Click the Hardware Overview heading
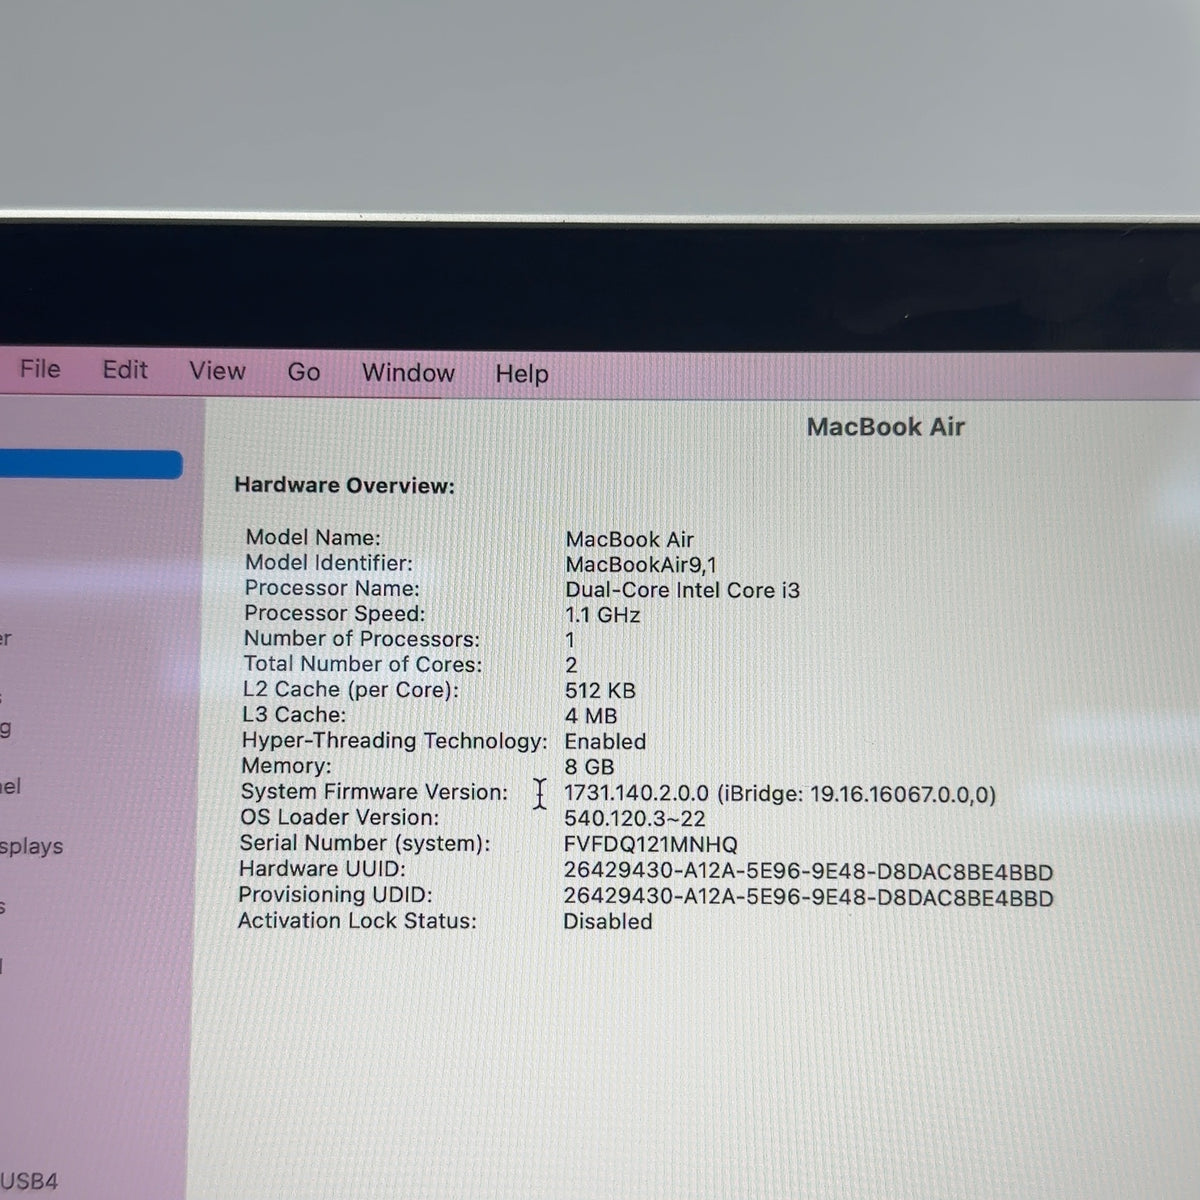 (x=344, y=486)
